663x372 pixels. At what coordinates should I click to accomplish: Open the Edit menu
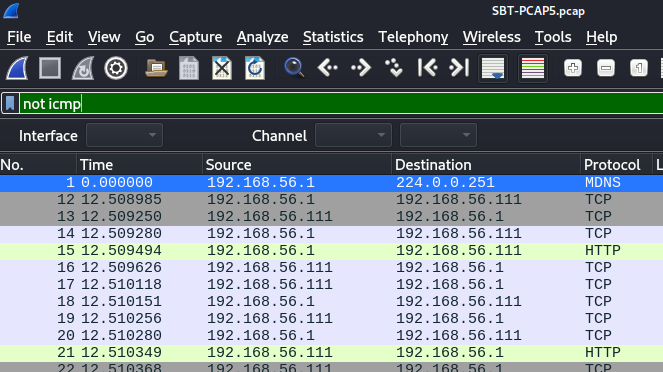tap(60, 37)
